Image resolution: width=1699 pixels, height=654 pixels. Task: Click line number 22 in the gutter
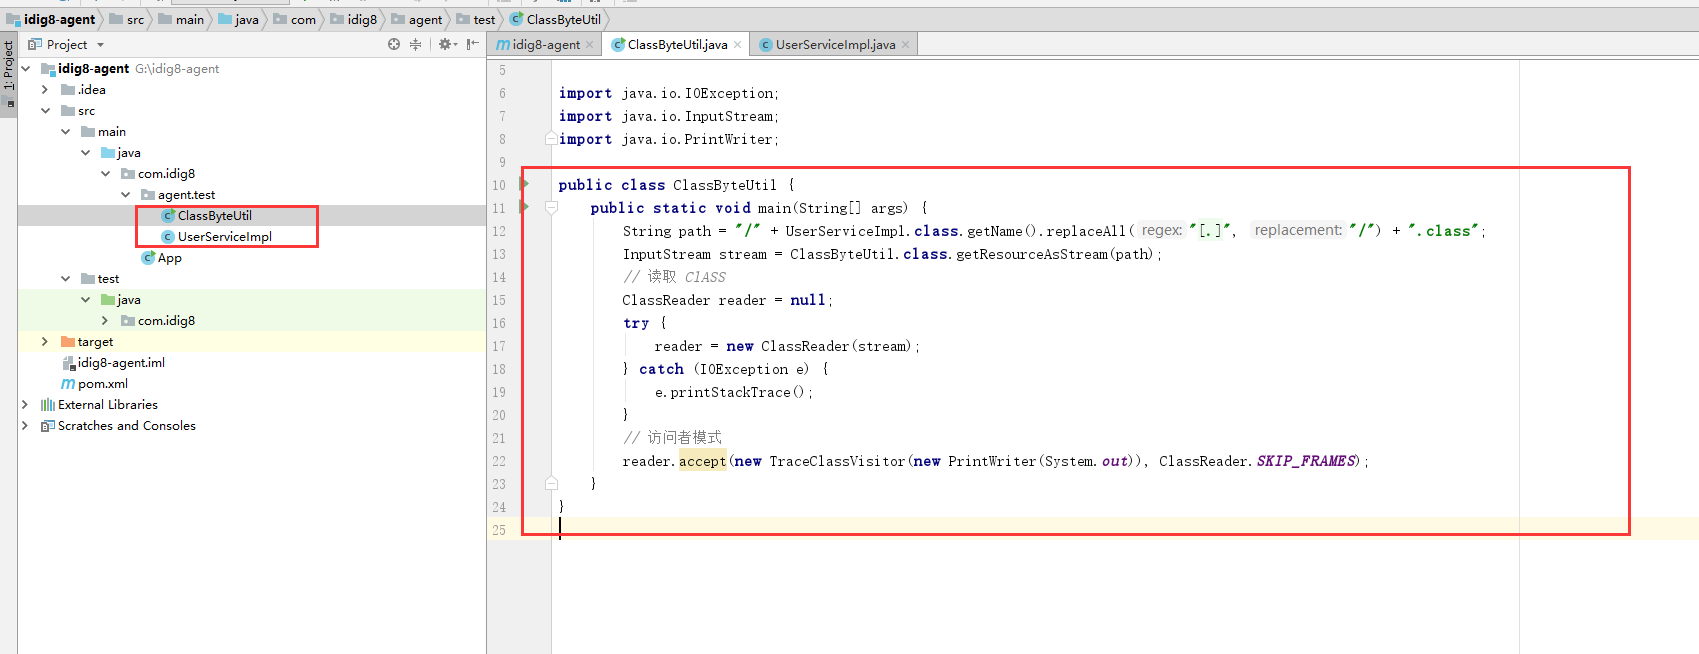coord(499,461)
